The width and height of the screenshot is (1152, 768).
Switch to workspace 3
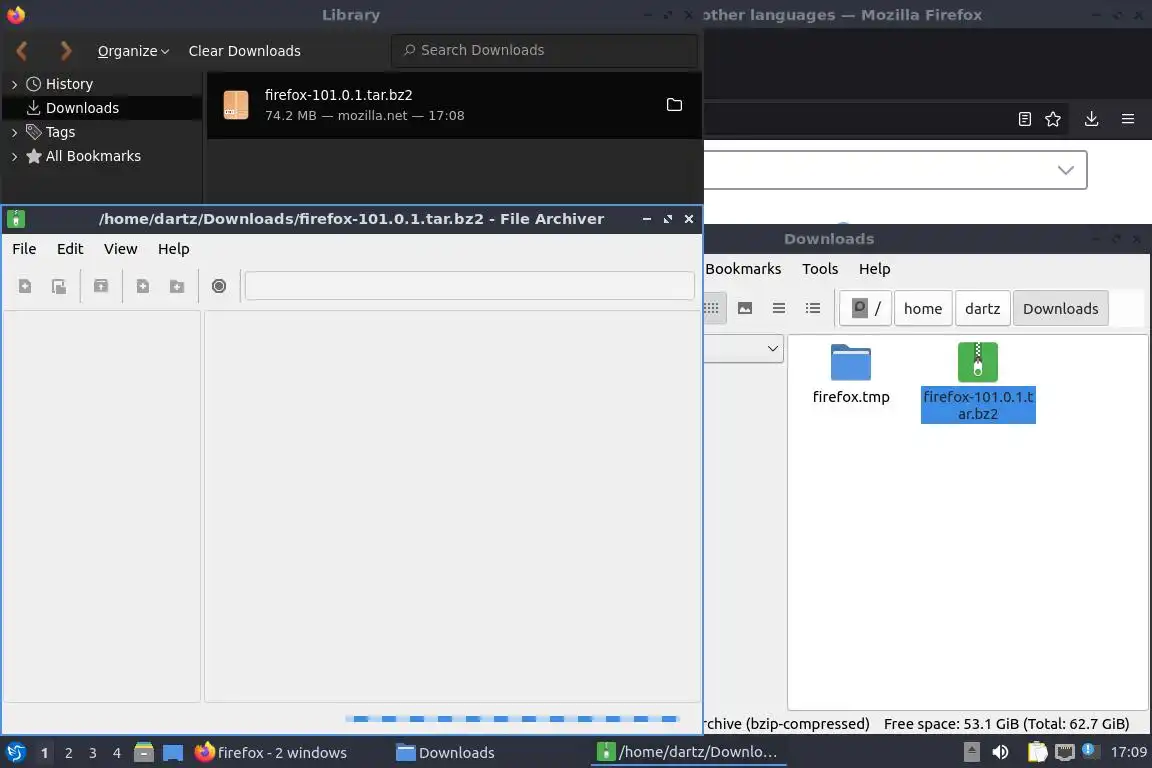93,753
